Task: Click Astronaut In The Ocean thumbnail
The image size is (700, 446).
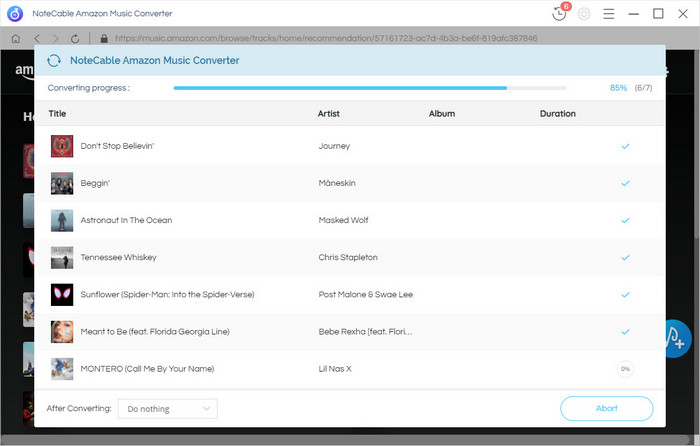Action: click(x=62, y=220)
